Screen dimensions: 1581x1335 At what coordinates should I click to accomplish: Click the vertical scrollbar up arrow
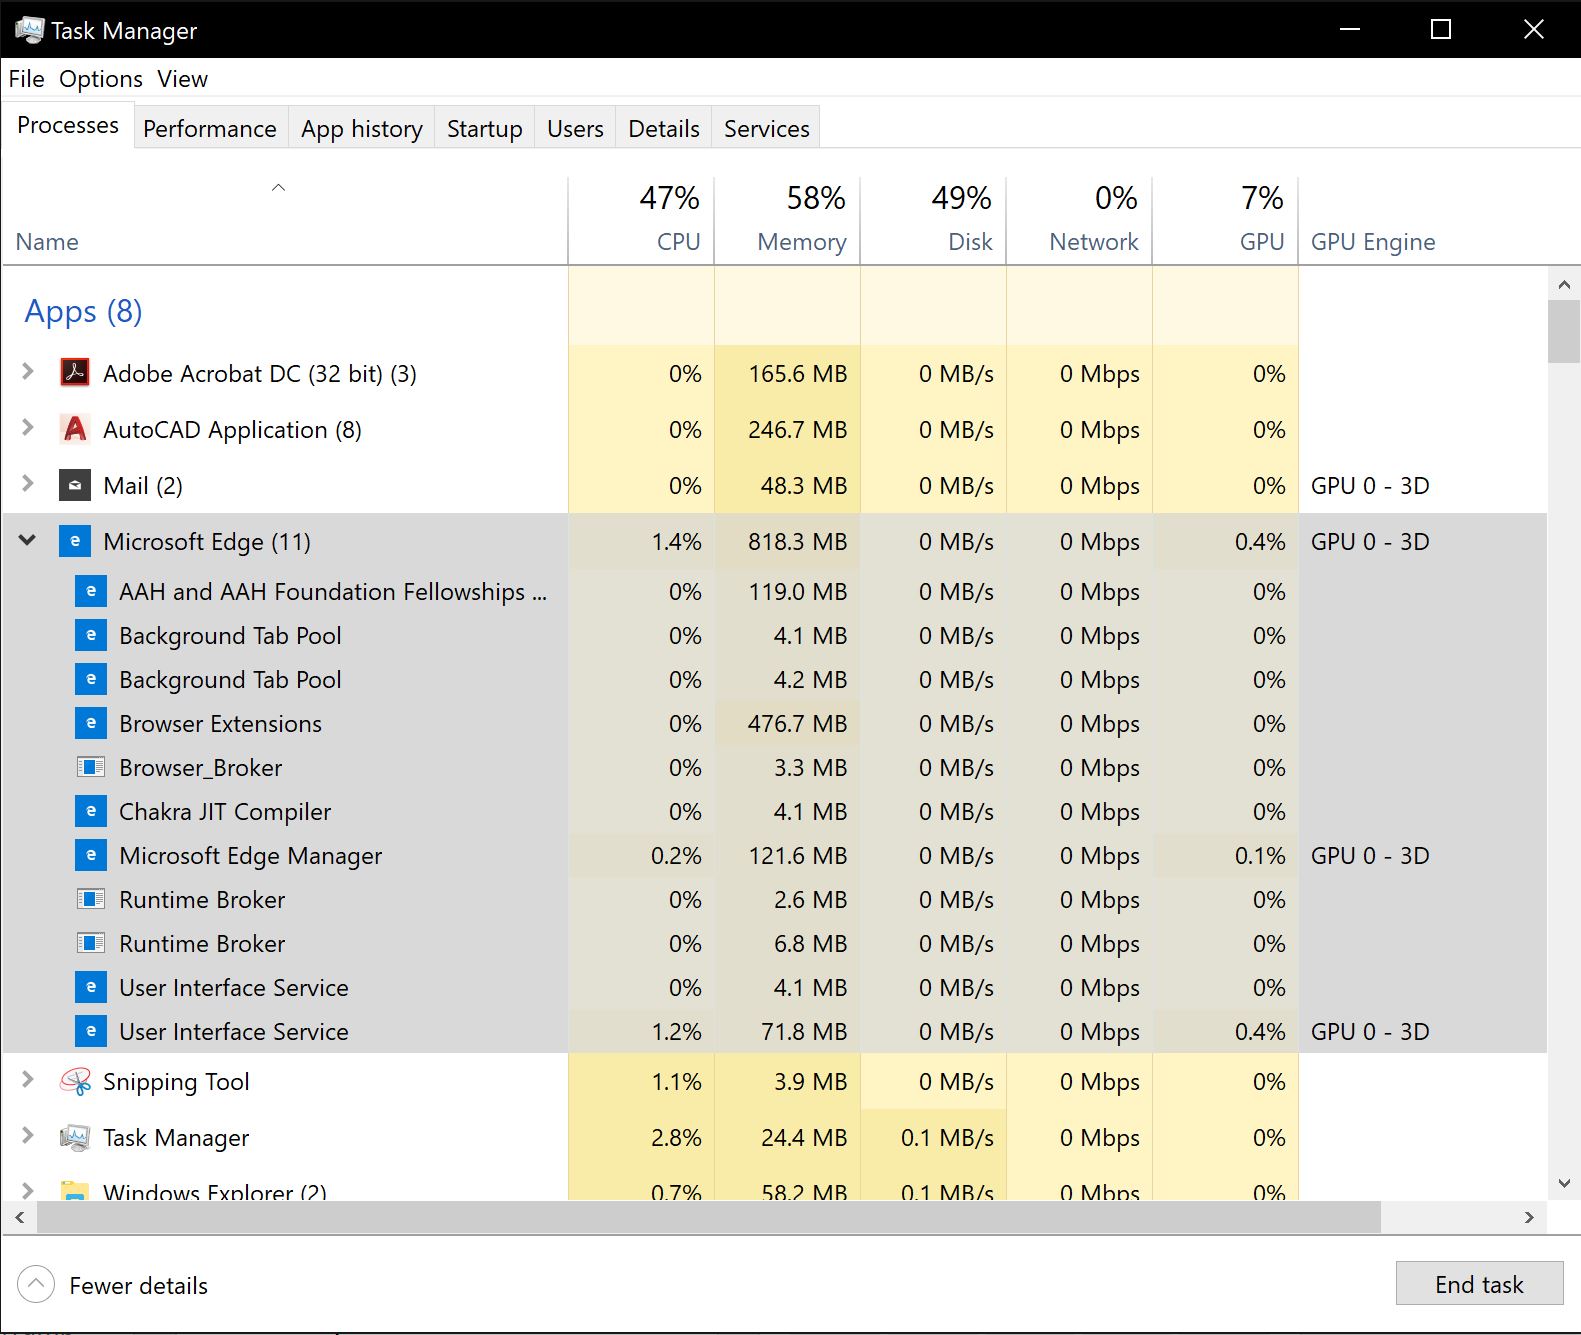1564,284
